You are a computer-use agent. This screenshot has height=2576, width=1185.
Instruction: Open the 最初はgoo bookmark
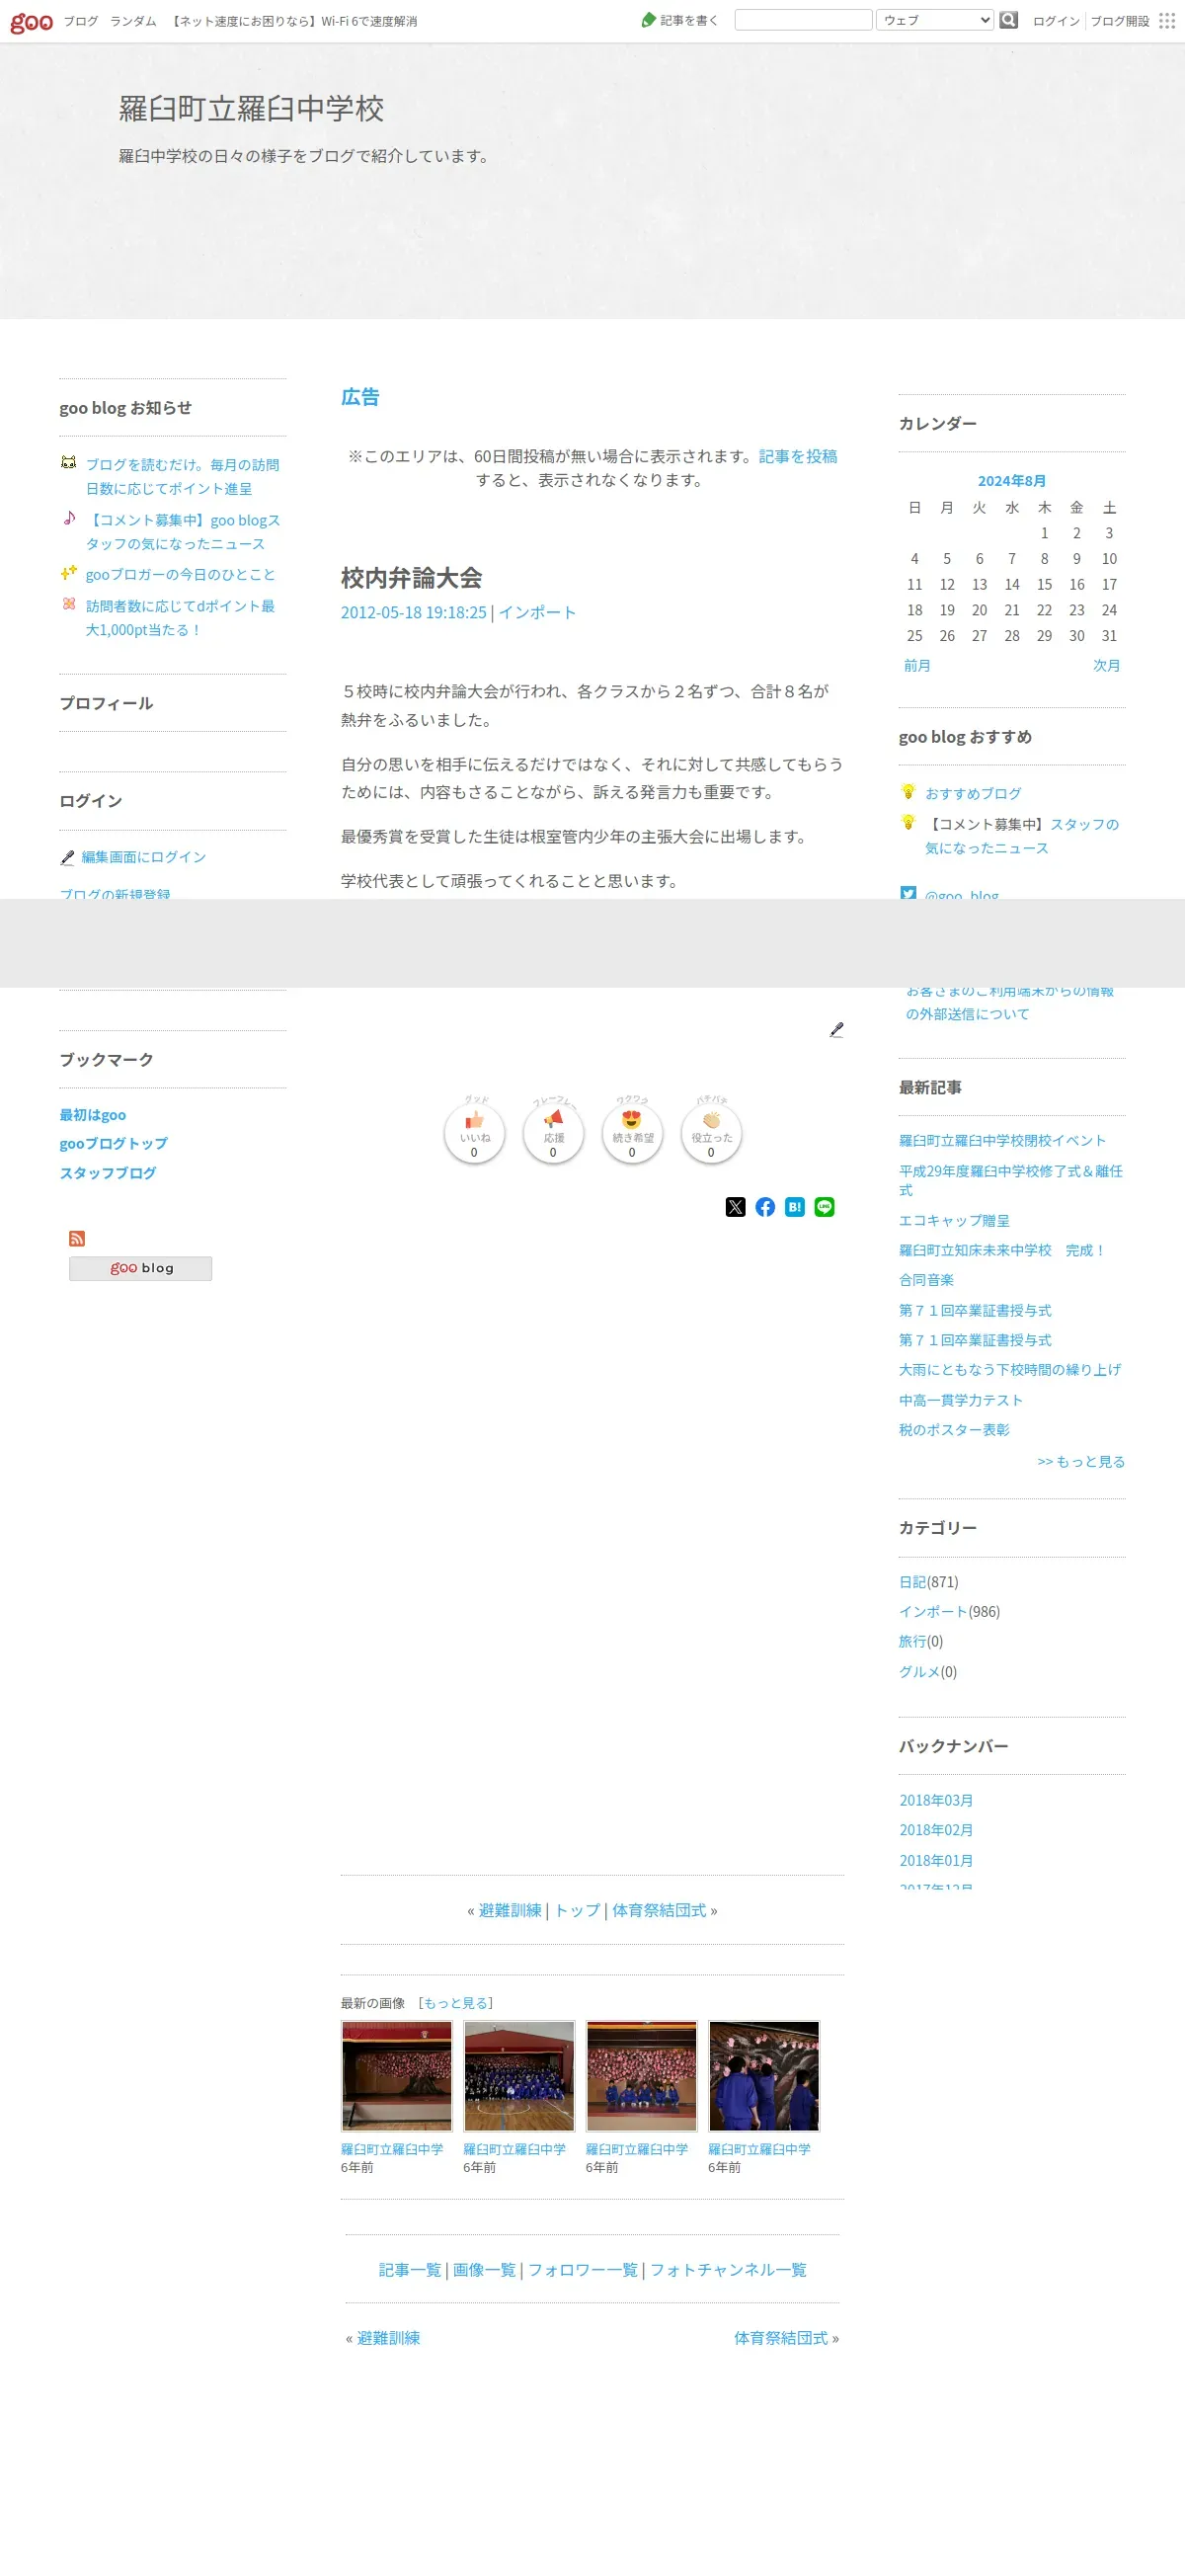click(92, 1114)
